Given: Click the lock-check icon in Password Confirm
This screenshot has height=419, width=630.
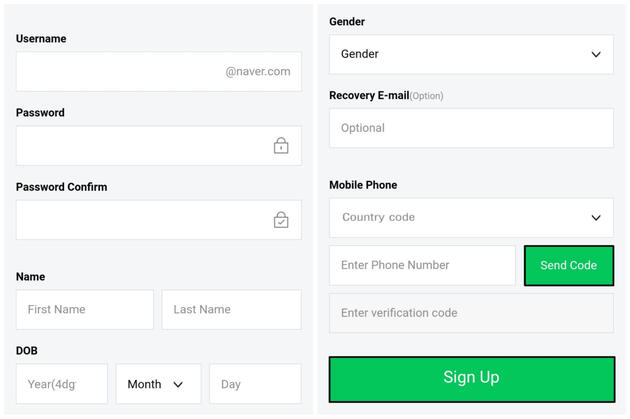Looking at the screenshot, I should (281, 220).
